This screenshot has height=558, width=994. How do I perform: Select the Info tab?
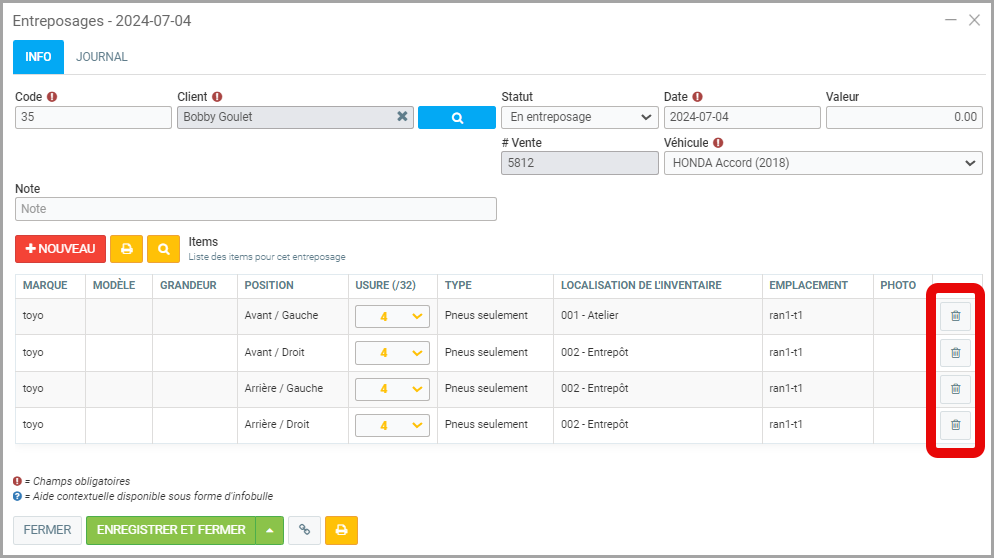(38, 57)
